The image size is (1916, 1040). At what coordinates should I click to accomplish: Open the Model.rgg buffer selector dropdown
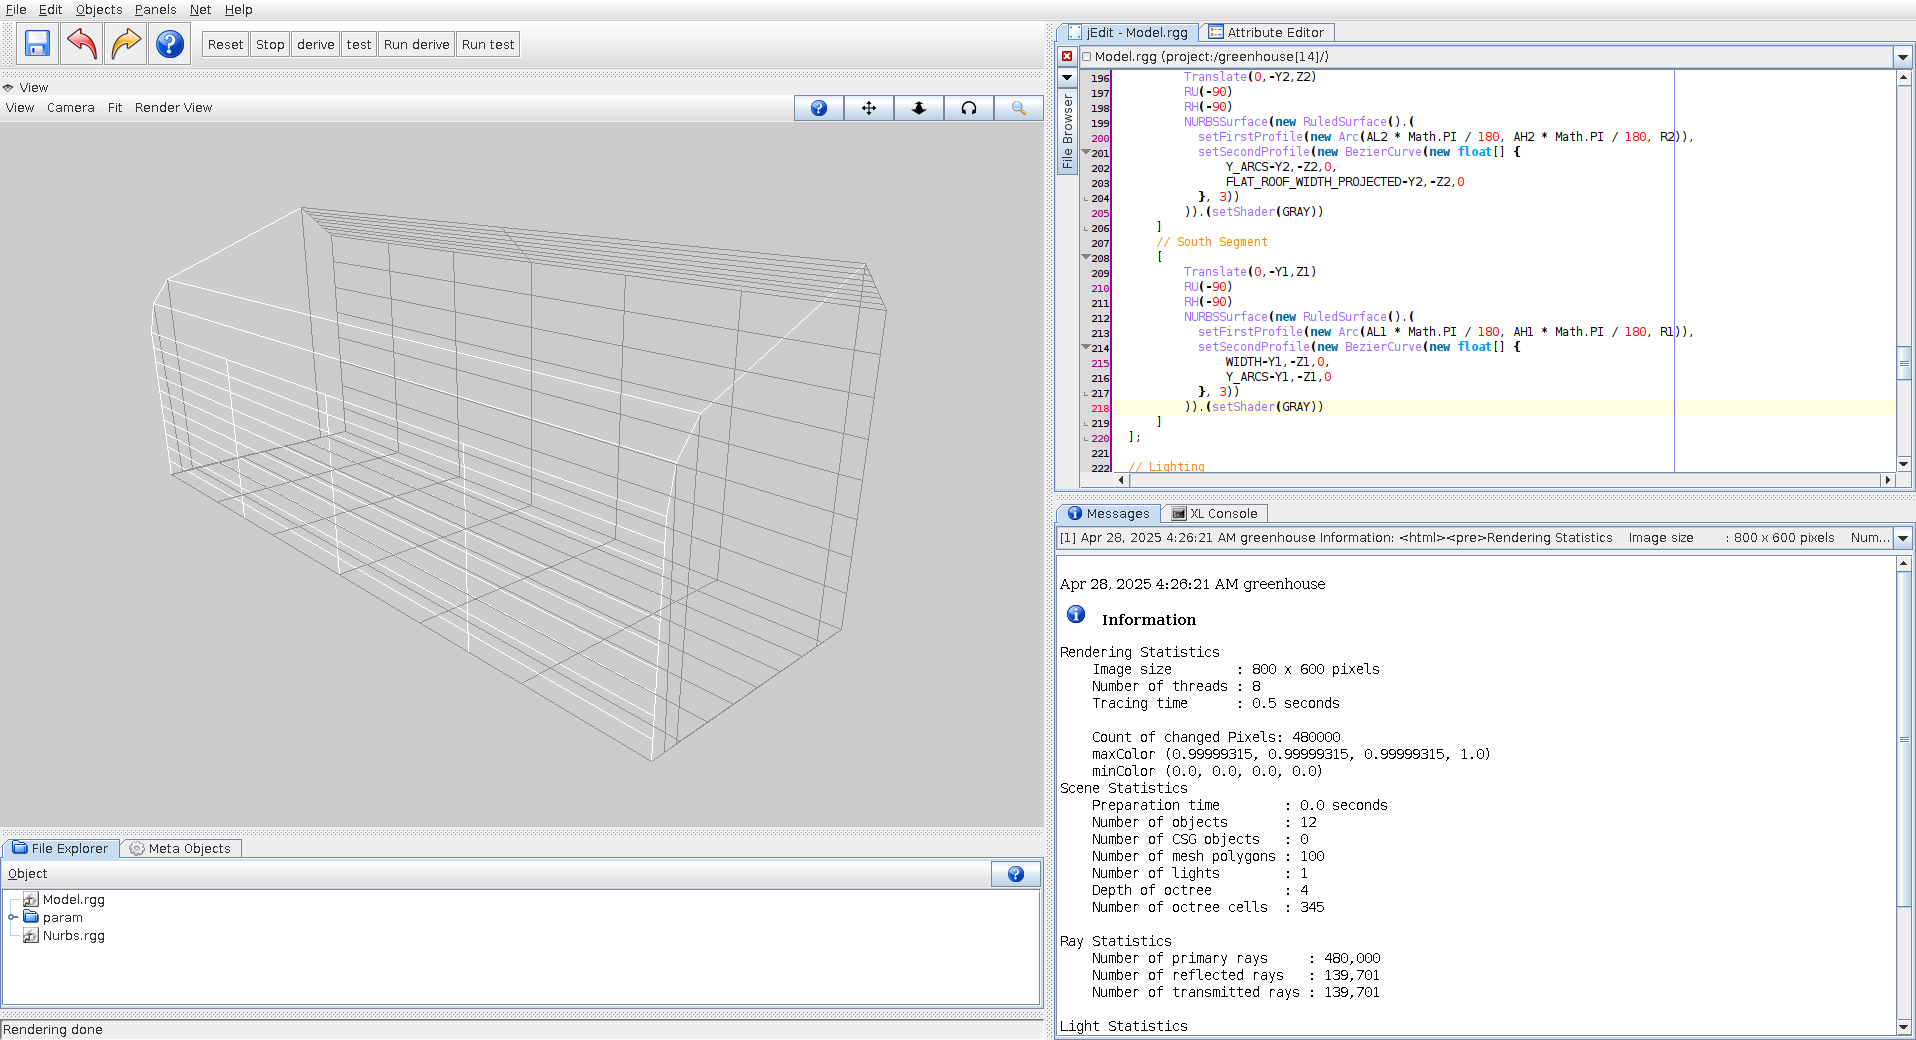pyautogui.click(x=1903, y=57)
